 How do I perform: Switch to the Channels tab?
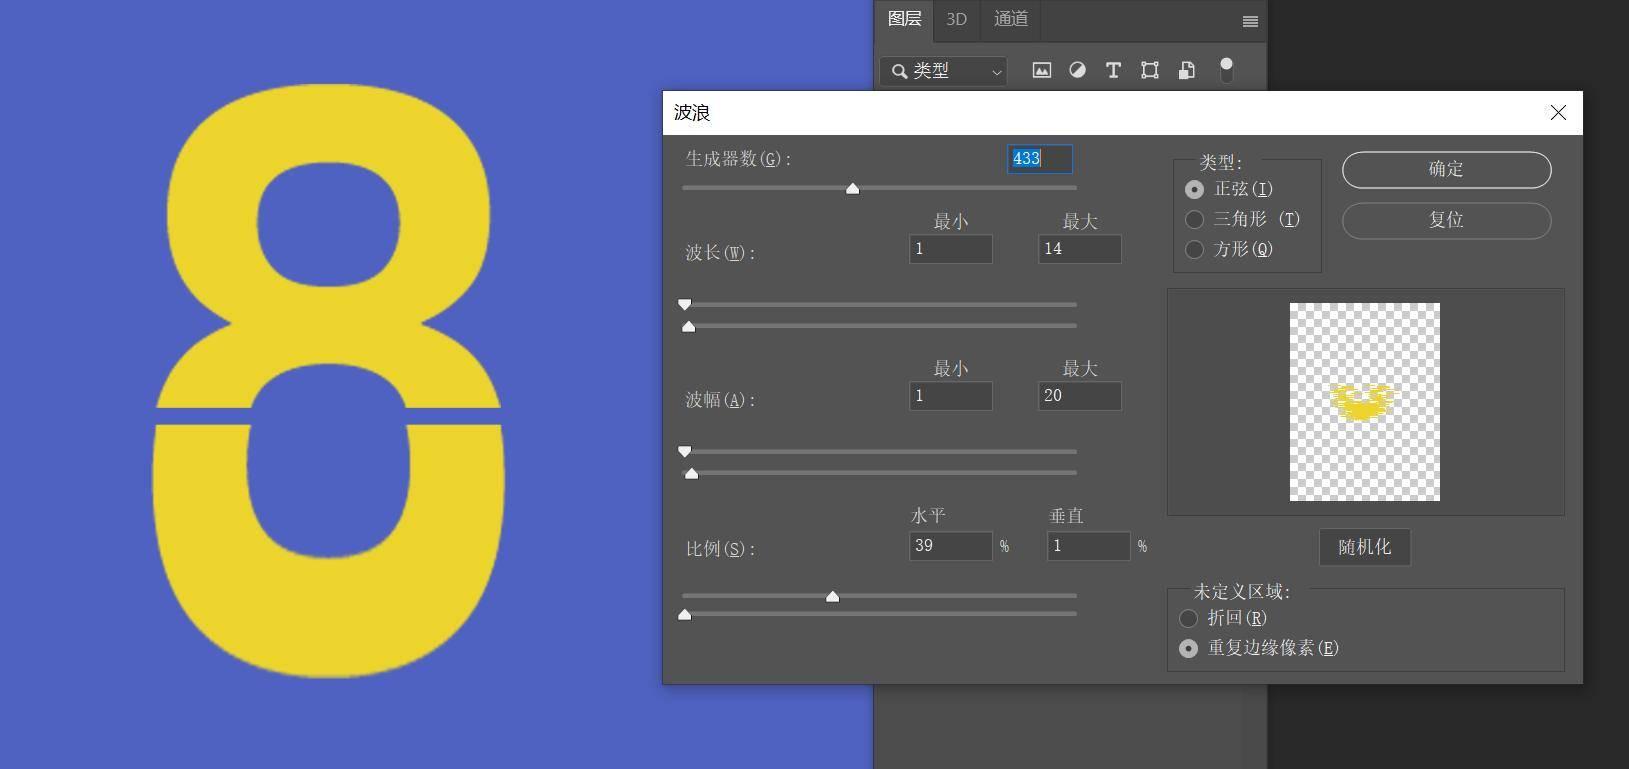pyautogui.click(x=1010, y=19)
